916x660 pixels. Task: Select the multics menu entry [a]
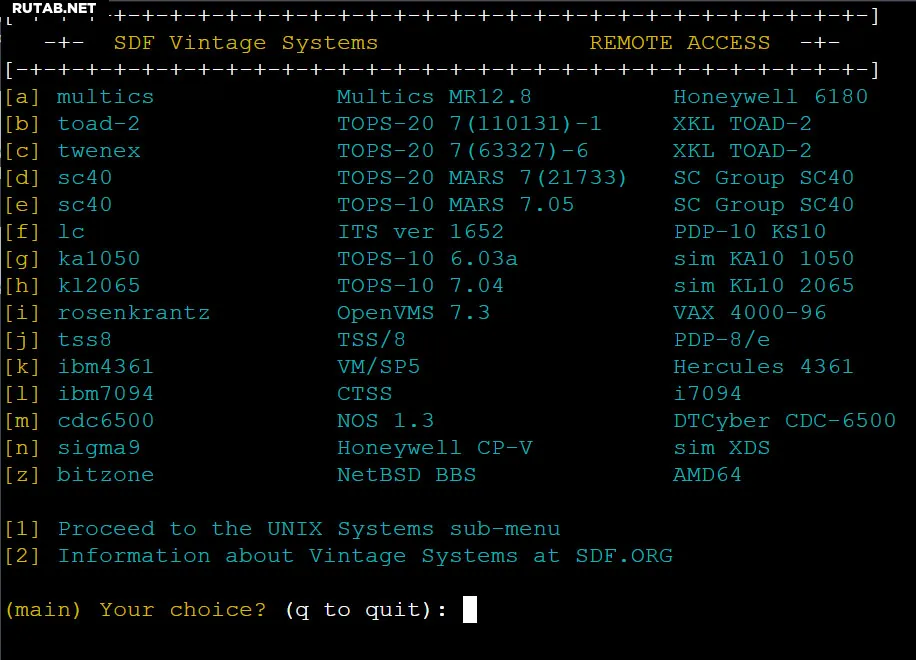pyautogui.click(x=105, y=97)
